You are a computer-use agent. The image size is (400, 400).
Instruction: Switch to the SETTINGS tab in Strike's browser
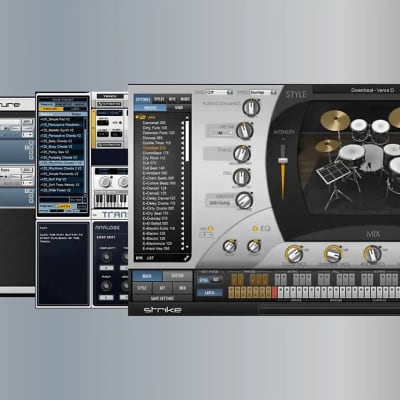click(143, 99)
